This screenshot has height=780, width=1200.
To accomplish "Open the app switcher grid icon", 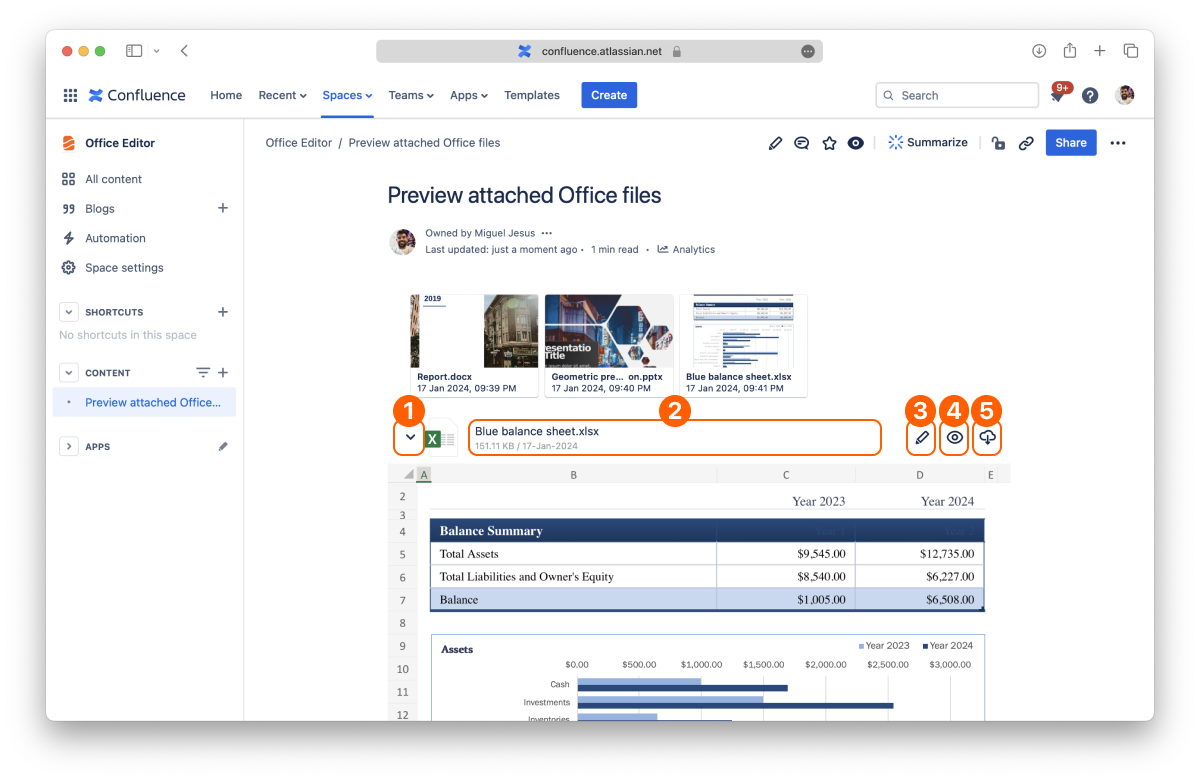I will 70,96.
